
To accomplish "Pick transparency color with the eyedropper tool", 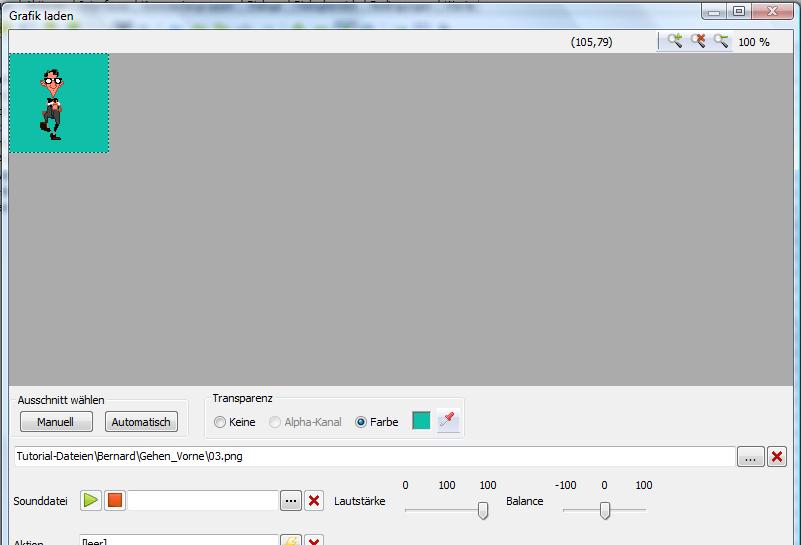I will coord(448,421).
